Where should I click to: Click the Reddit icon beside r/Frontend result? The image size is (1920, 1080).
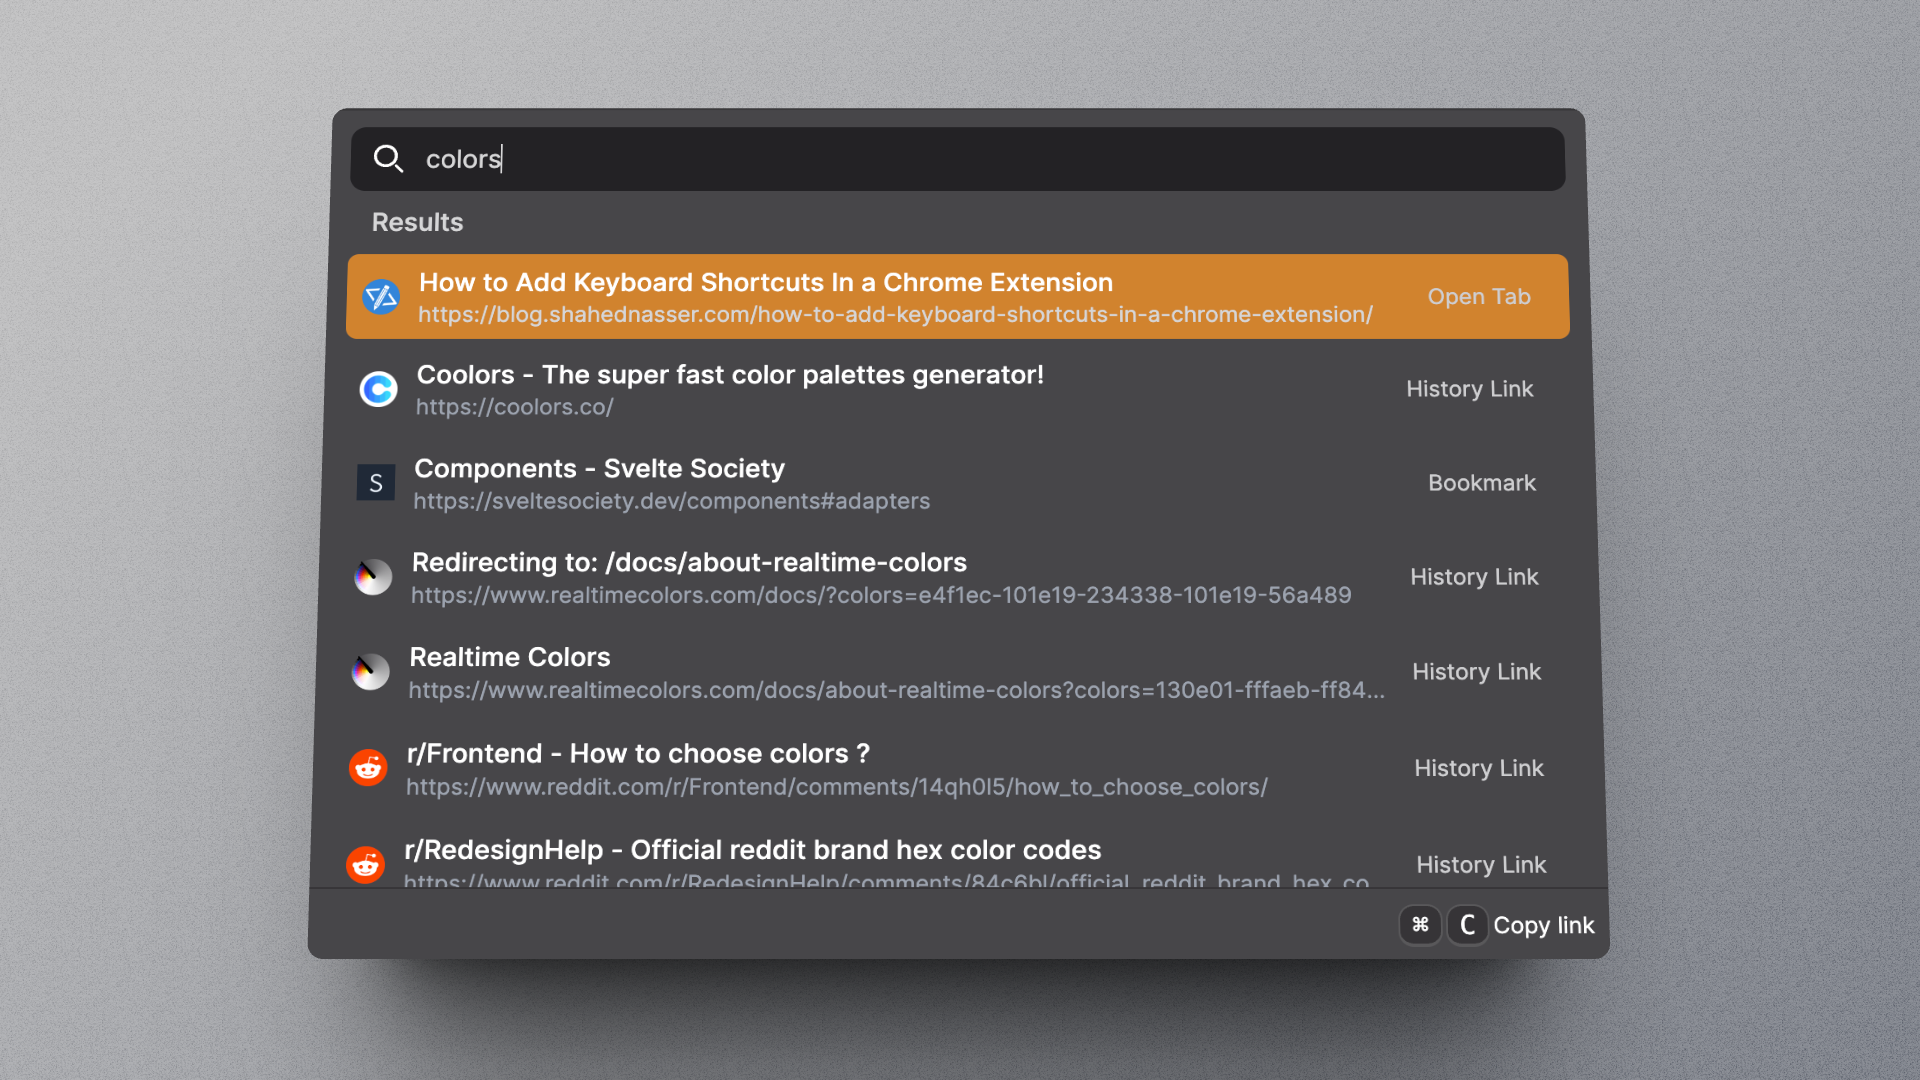point(368,768)
